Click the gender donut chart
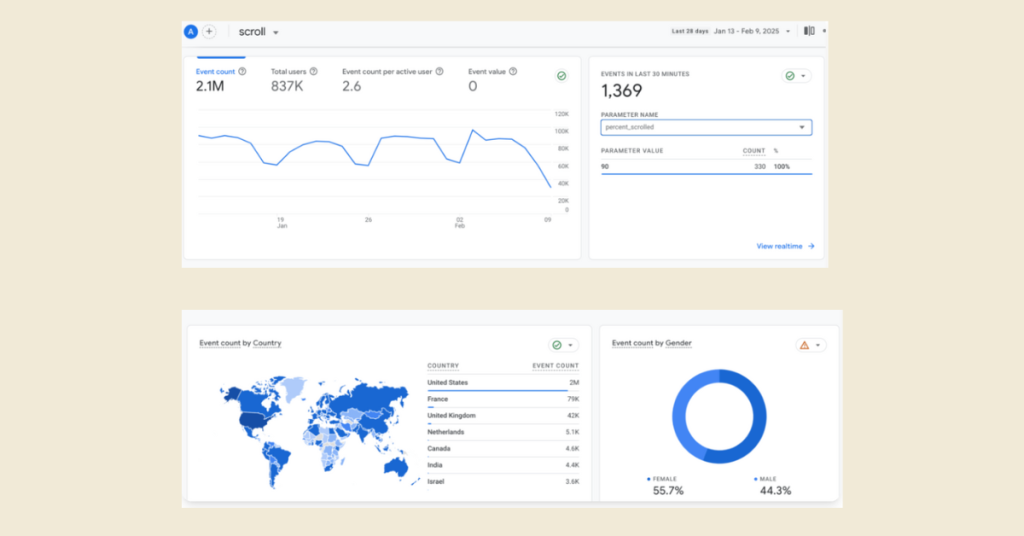The width and height of the screenshot is (1024, 536). (719, 417)
